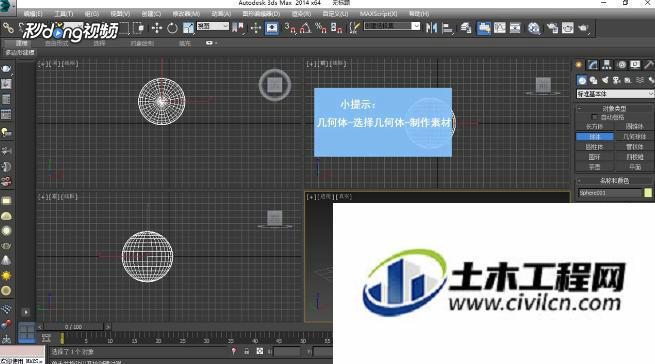Toggle Spinner Snap

click(x=336, y=28)
